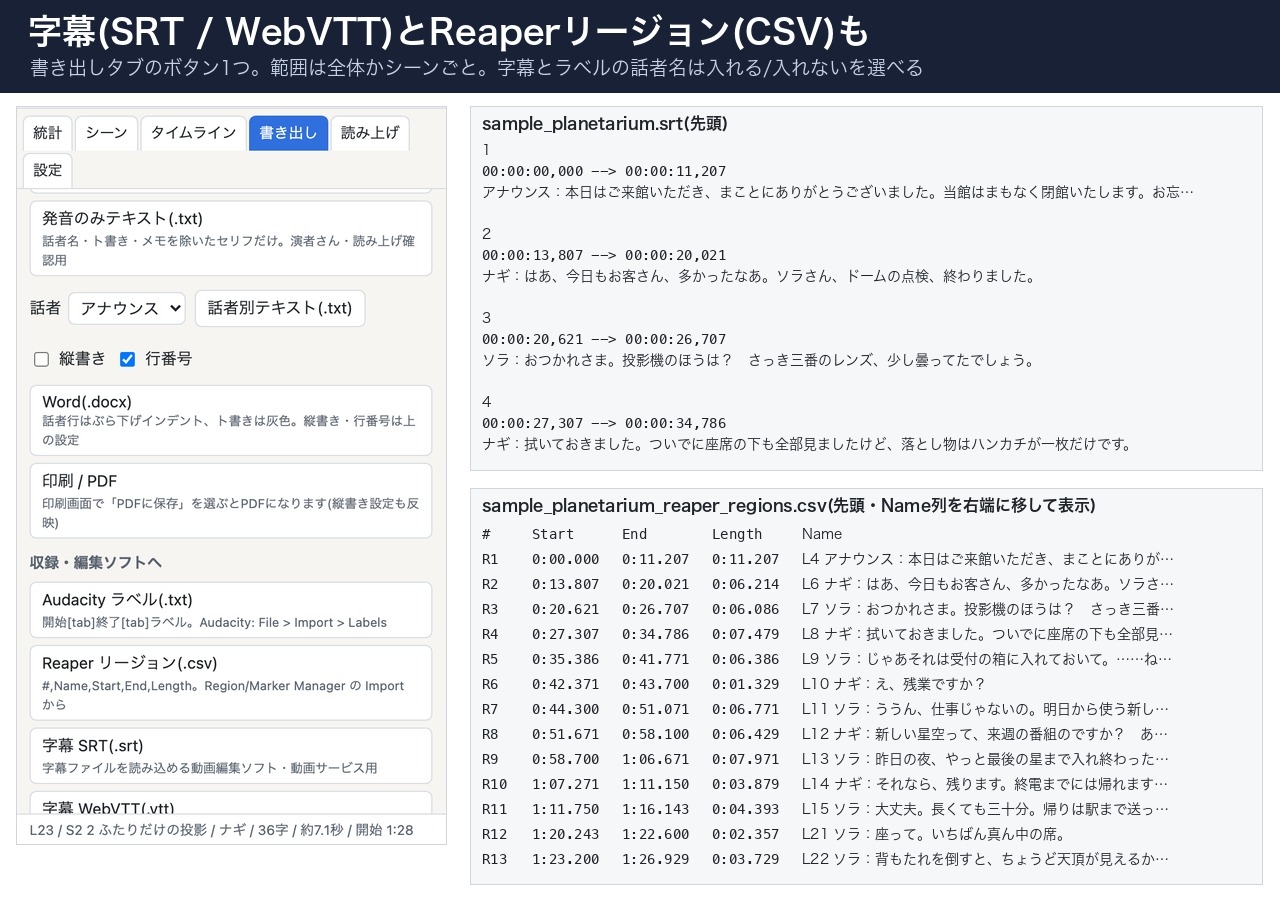Click End value 1:06.671 in row R9
Viewport: 1280px width, 900px height.
pyautogui.click(x=656, y=759)
